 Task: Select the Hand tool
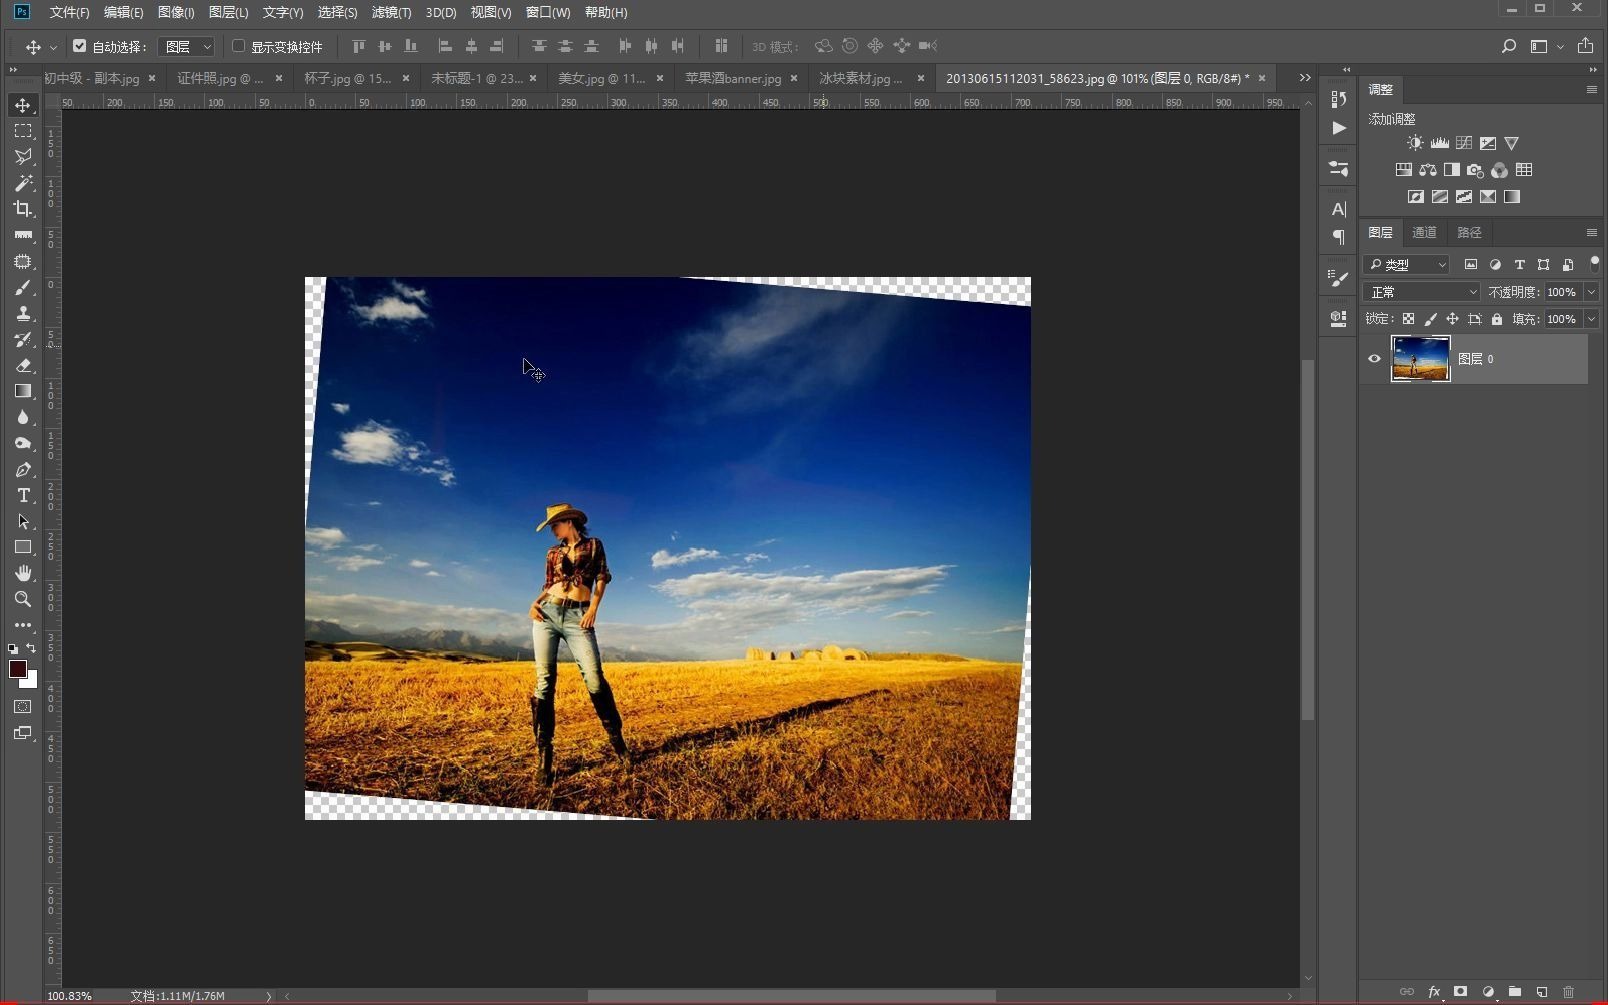point(23,573)
